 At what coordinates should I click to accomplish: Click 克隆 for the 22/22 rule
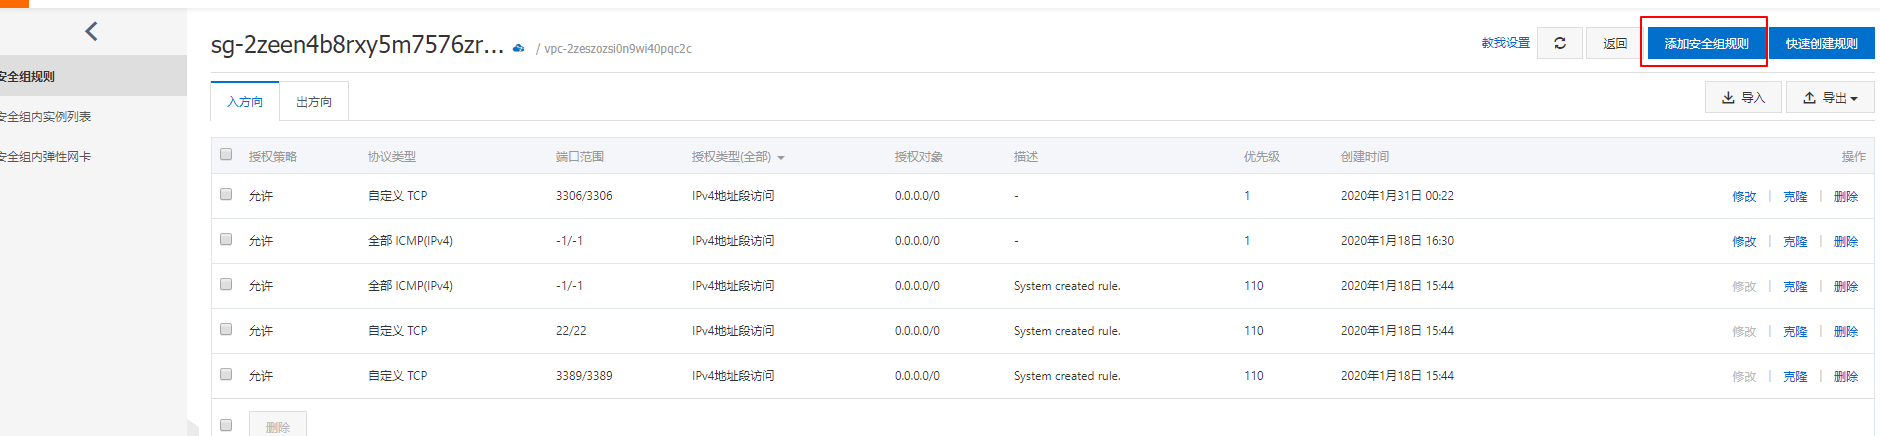tap(1795, 331)
